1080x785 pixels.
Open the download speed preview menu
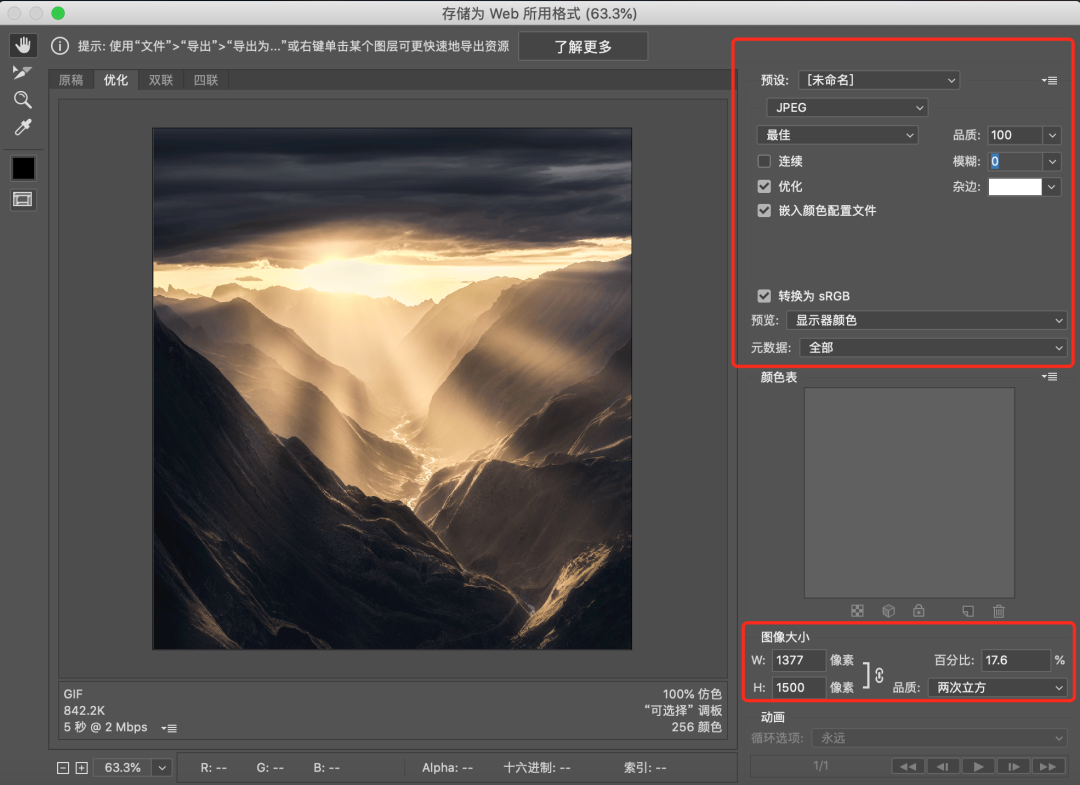click(x=169, y=728)
